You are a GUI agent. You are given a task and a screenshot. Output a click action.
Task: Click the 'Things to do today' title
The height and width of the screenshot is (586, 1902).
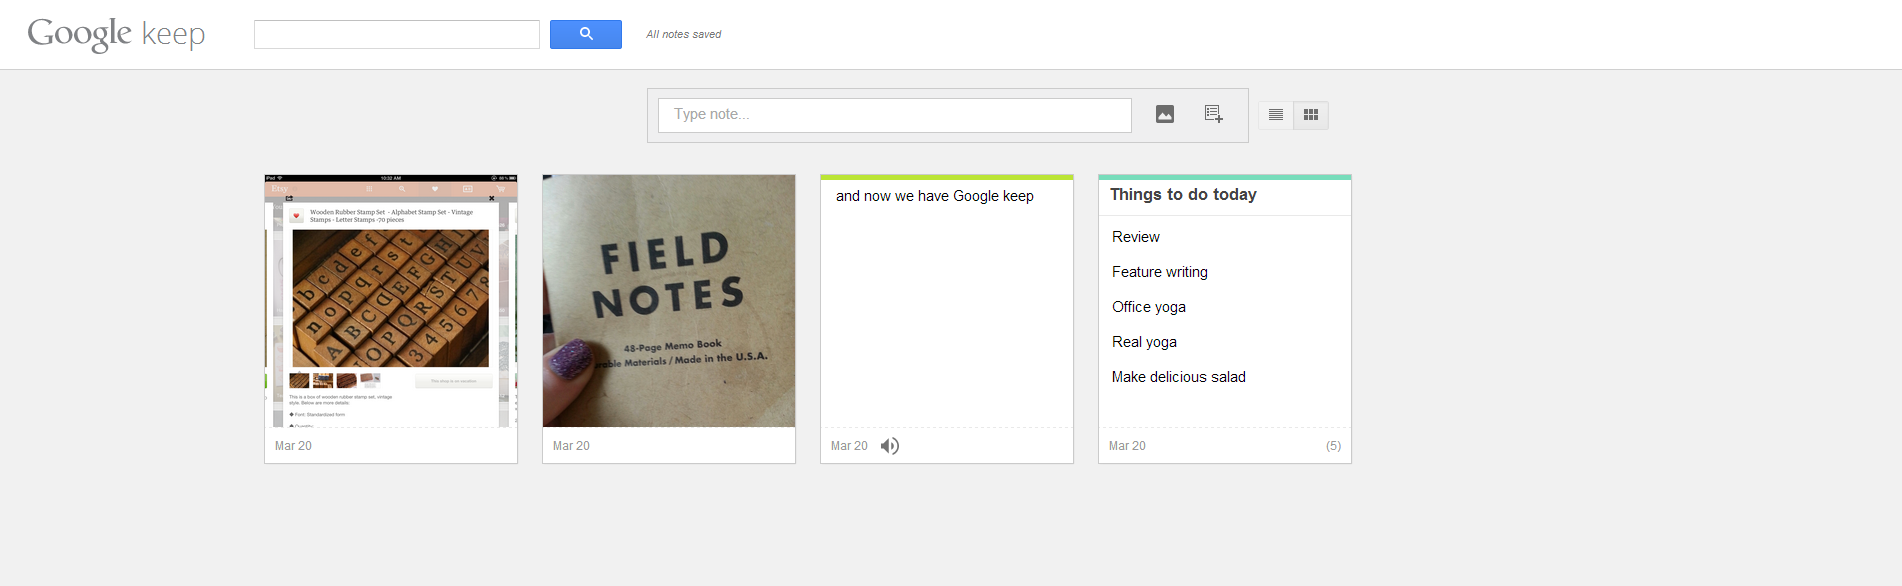click(x=1183, y=195)
